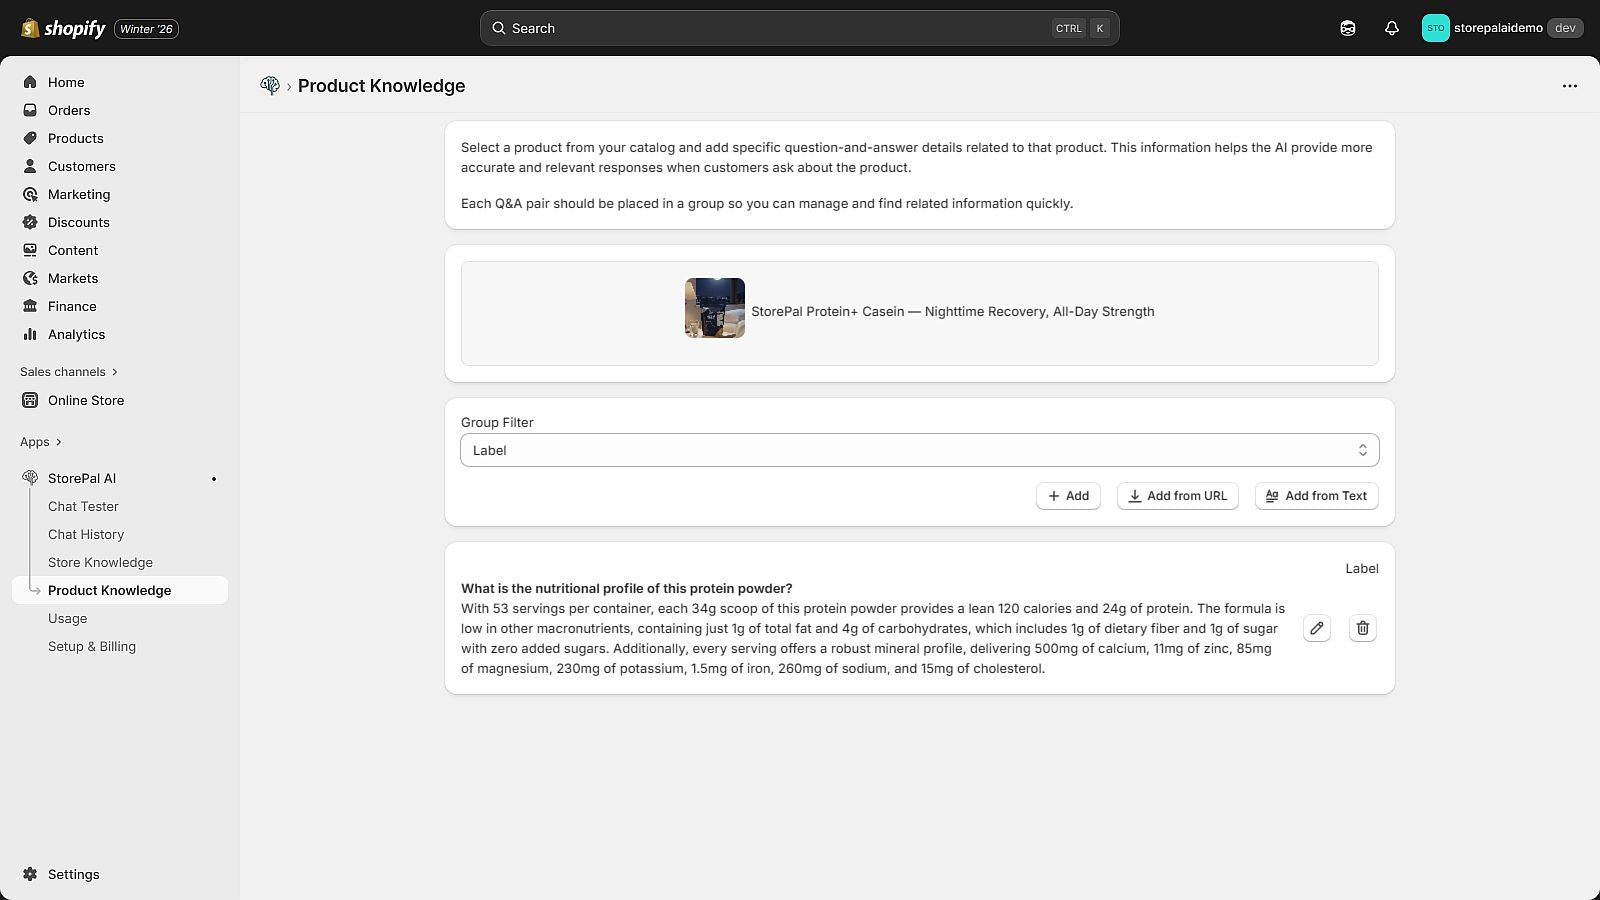Click the StorePal AI pin dot
The width and height of the screenshot is (1600, 900).
214,479
